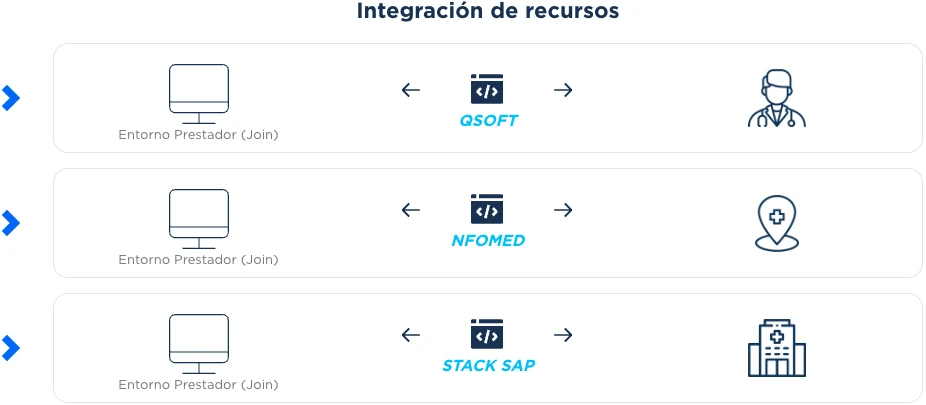This screenshot has height=405, width=926.
Task: Click the left arrow in the NFOMED row
Action: tap(410, 210)
